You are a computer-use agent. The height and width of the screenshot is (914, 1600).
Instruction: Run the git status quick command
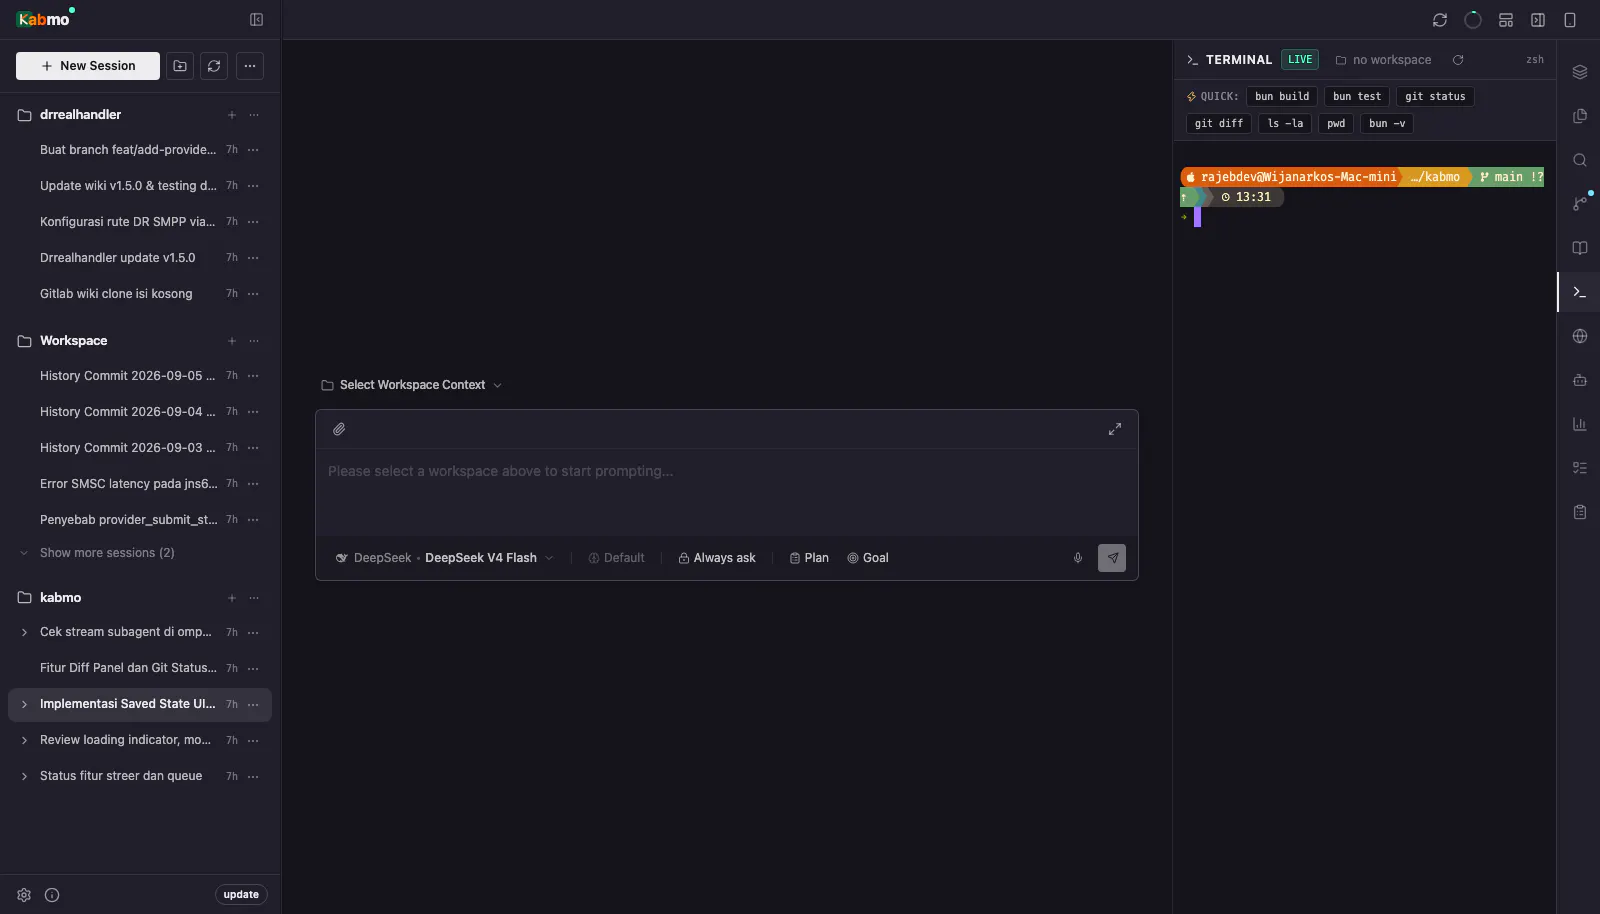(1435, 96)
